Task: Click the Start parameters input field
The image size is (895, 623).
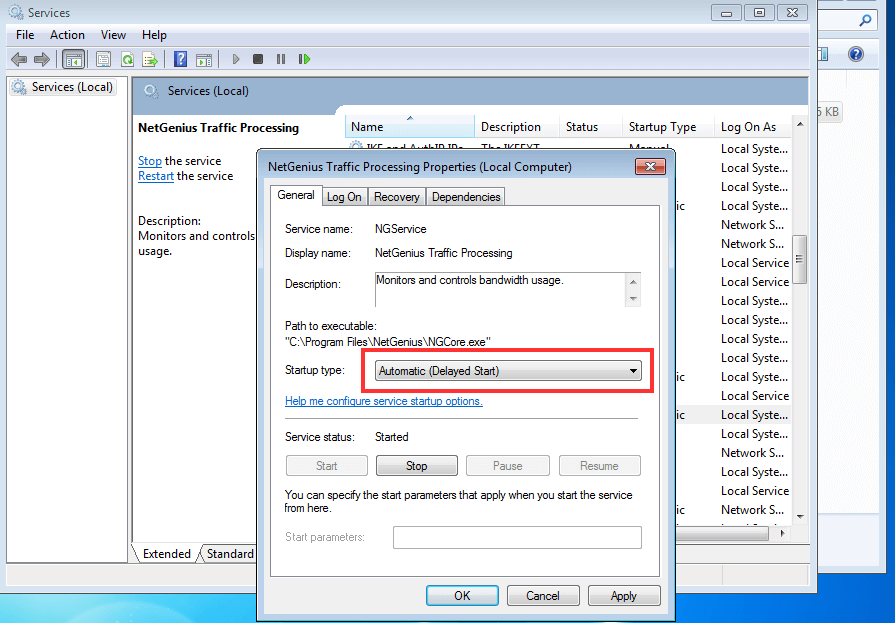Action: 517,537
